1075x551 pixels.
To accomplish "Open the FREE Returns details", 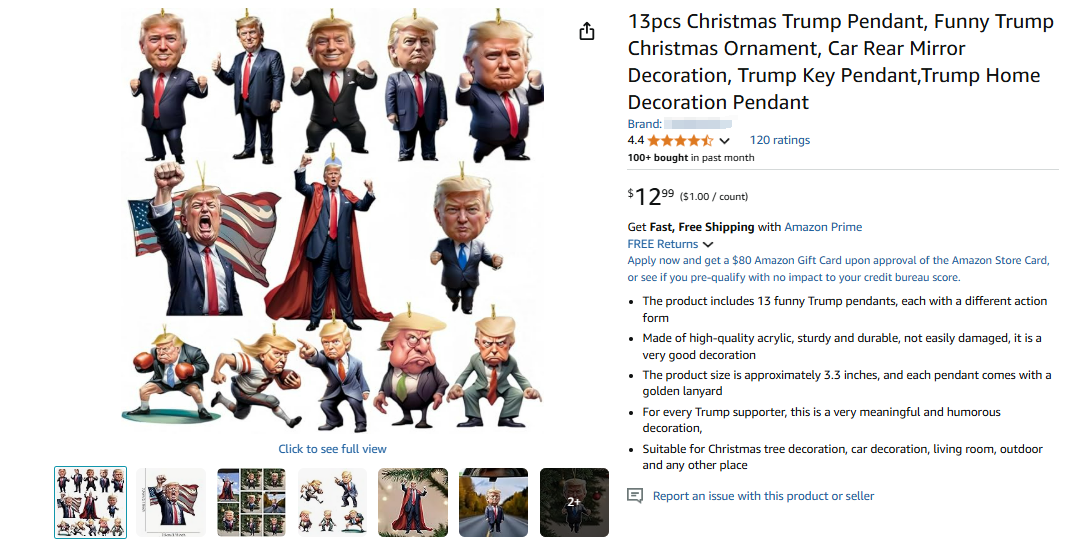I will tap(662, 244).
